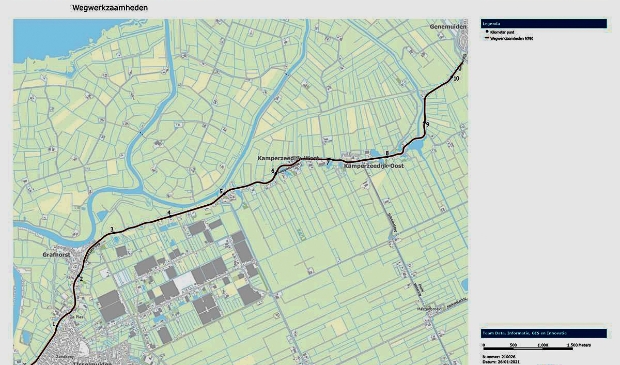This screenshot has width=620, height=365.
Task: Click the Kilometer punt legend label
Action: tap(502, 32)
